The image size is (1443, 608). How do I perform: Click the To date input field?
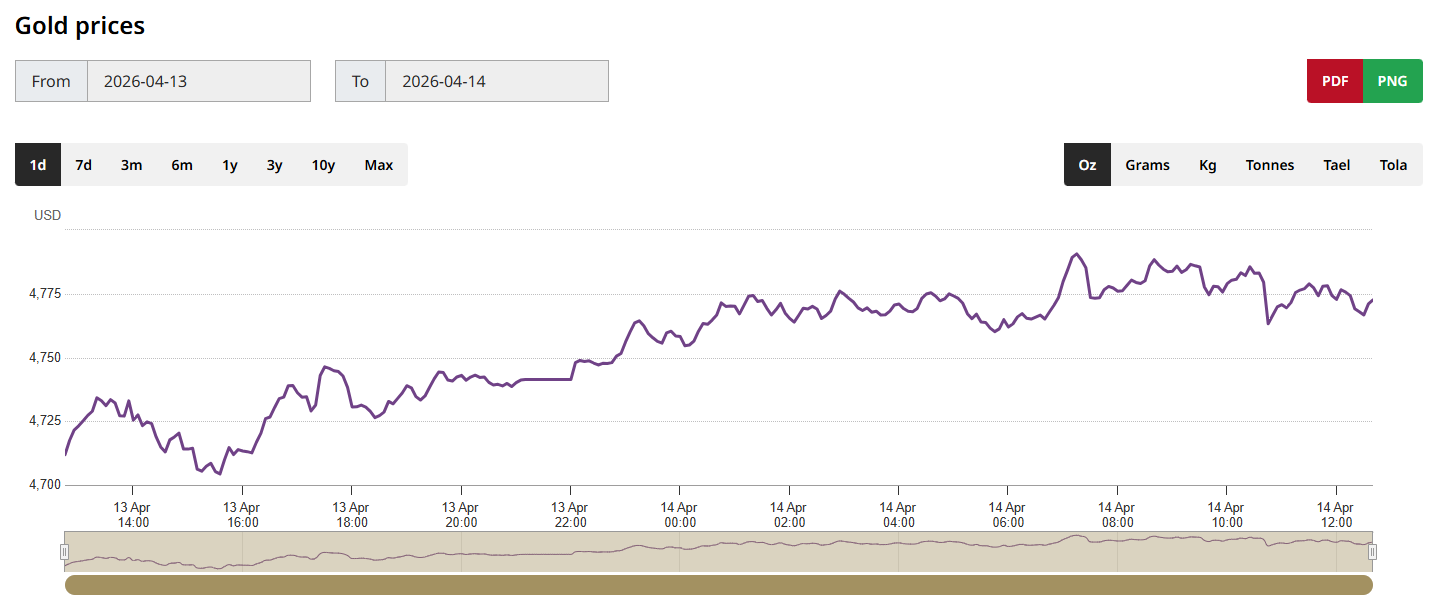(x=496, y=81)
